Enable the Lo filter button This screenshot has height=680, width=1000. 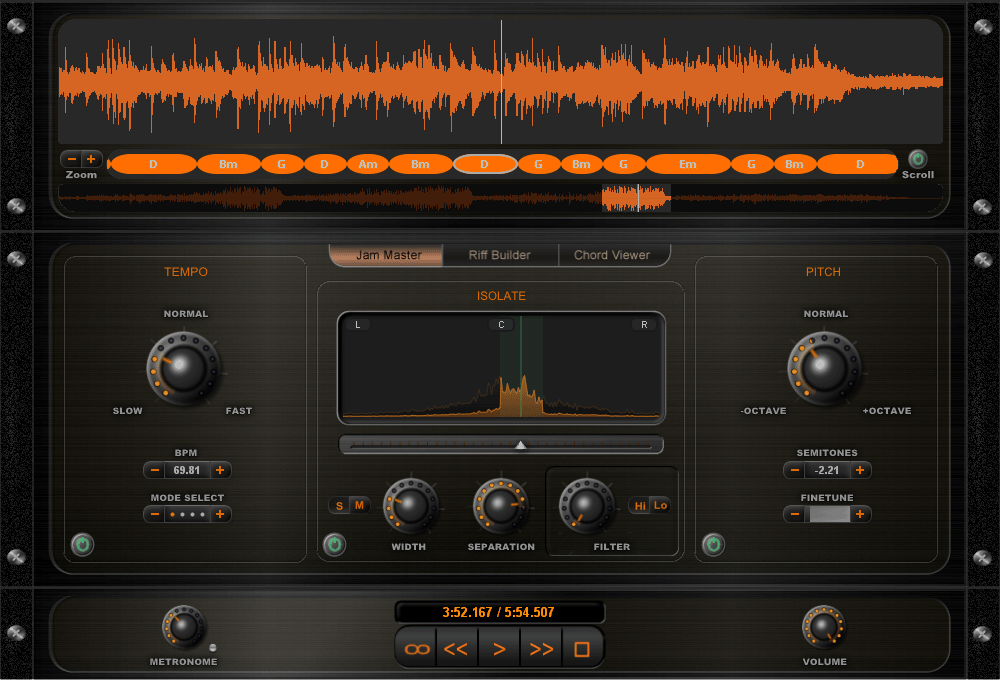pyautogui.click(x=660, y=505)
